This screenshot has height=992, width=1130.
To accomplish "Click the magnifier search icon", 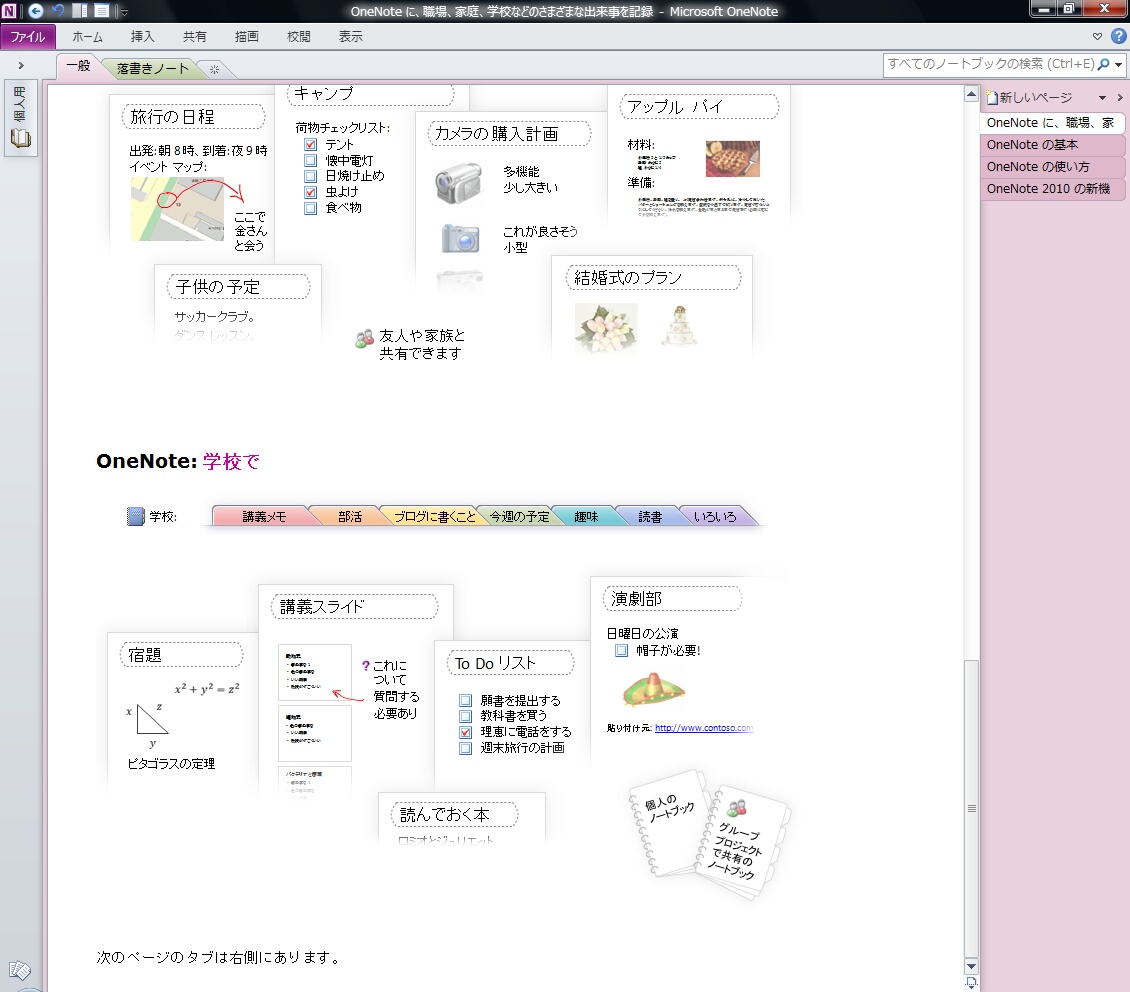I will tap(1103, 64).
